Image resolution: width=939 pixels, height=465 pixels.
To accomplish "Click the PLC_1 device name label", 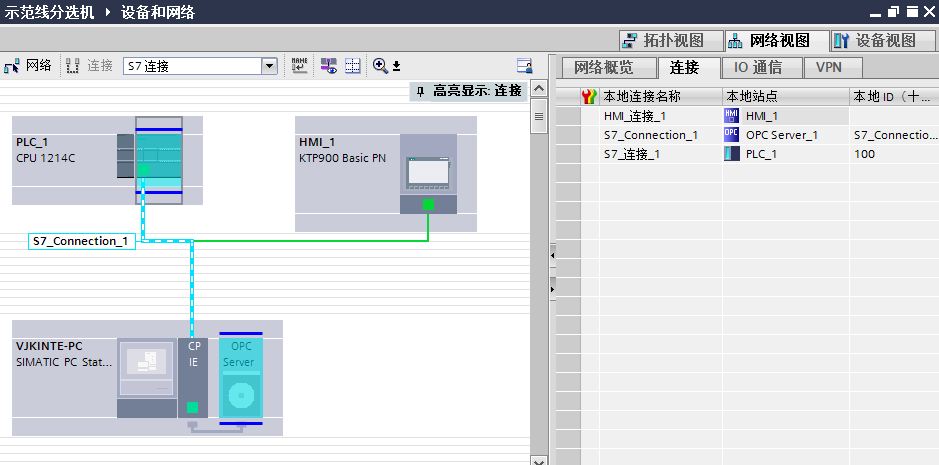I will (x=31, y=142).
